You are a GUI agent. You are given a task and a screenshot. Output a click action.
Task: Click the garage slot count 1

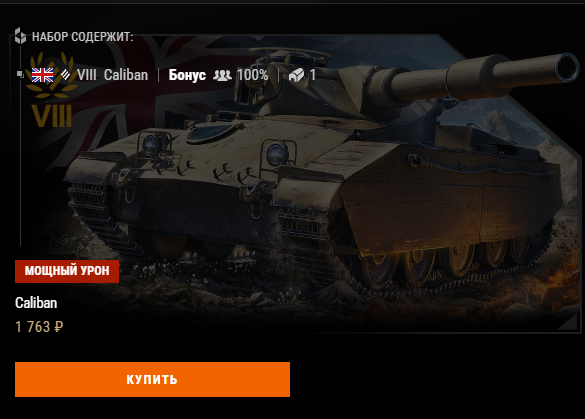(x=313, y=75)
